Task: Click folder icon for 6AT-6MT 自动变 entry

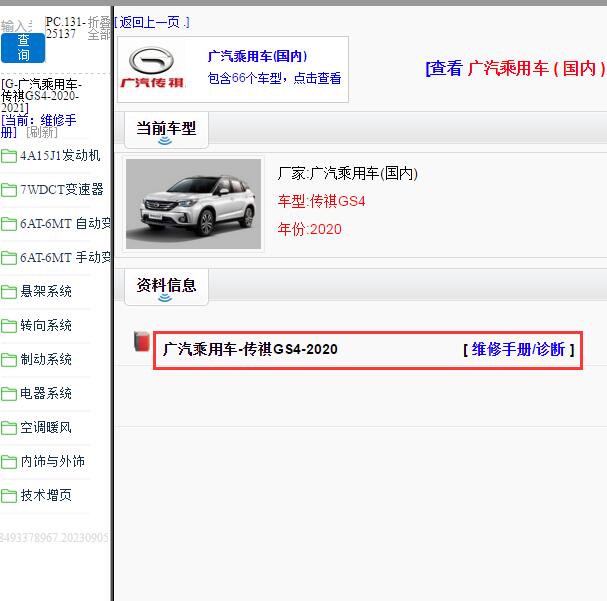Action: click(9, 224)
